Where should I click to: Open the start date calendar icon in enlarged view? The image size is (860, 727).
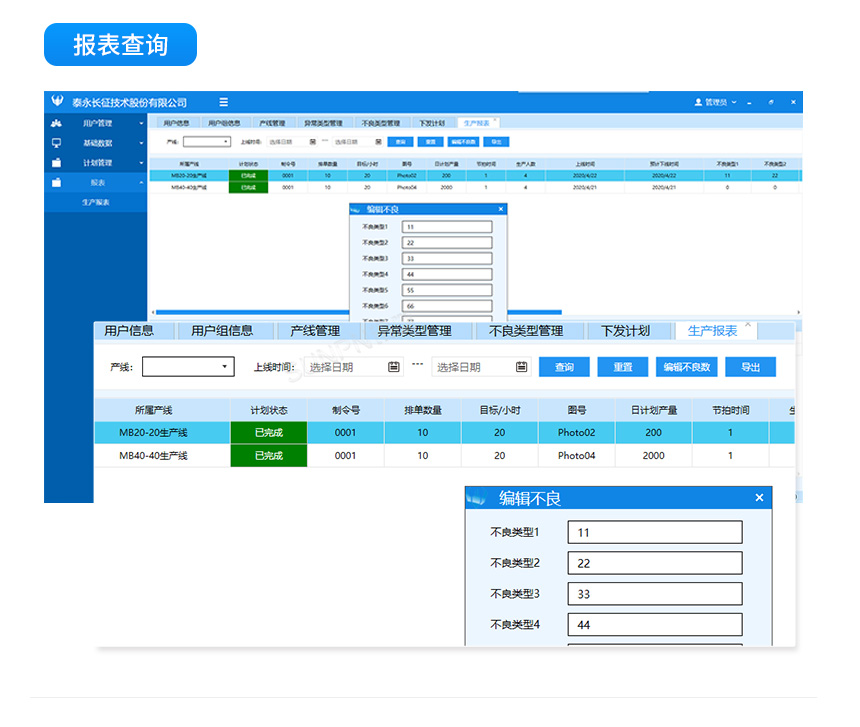point(394,367)
